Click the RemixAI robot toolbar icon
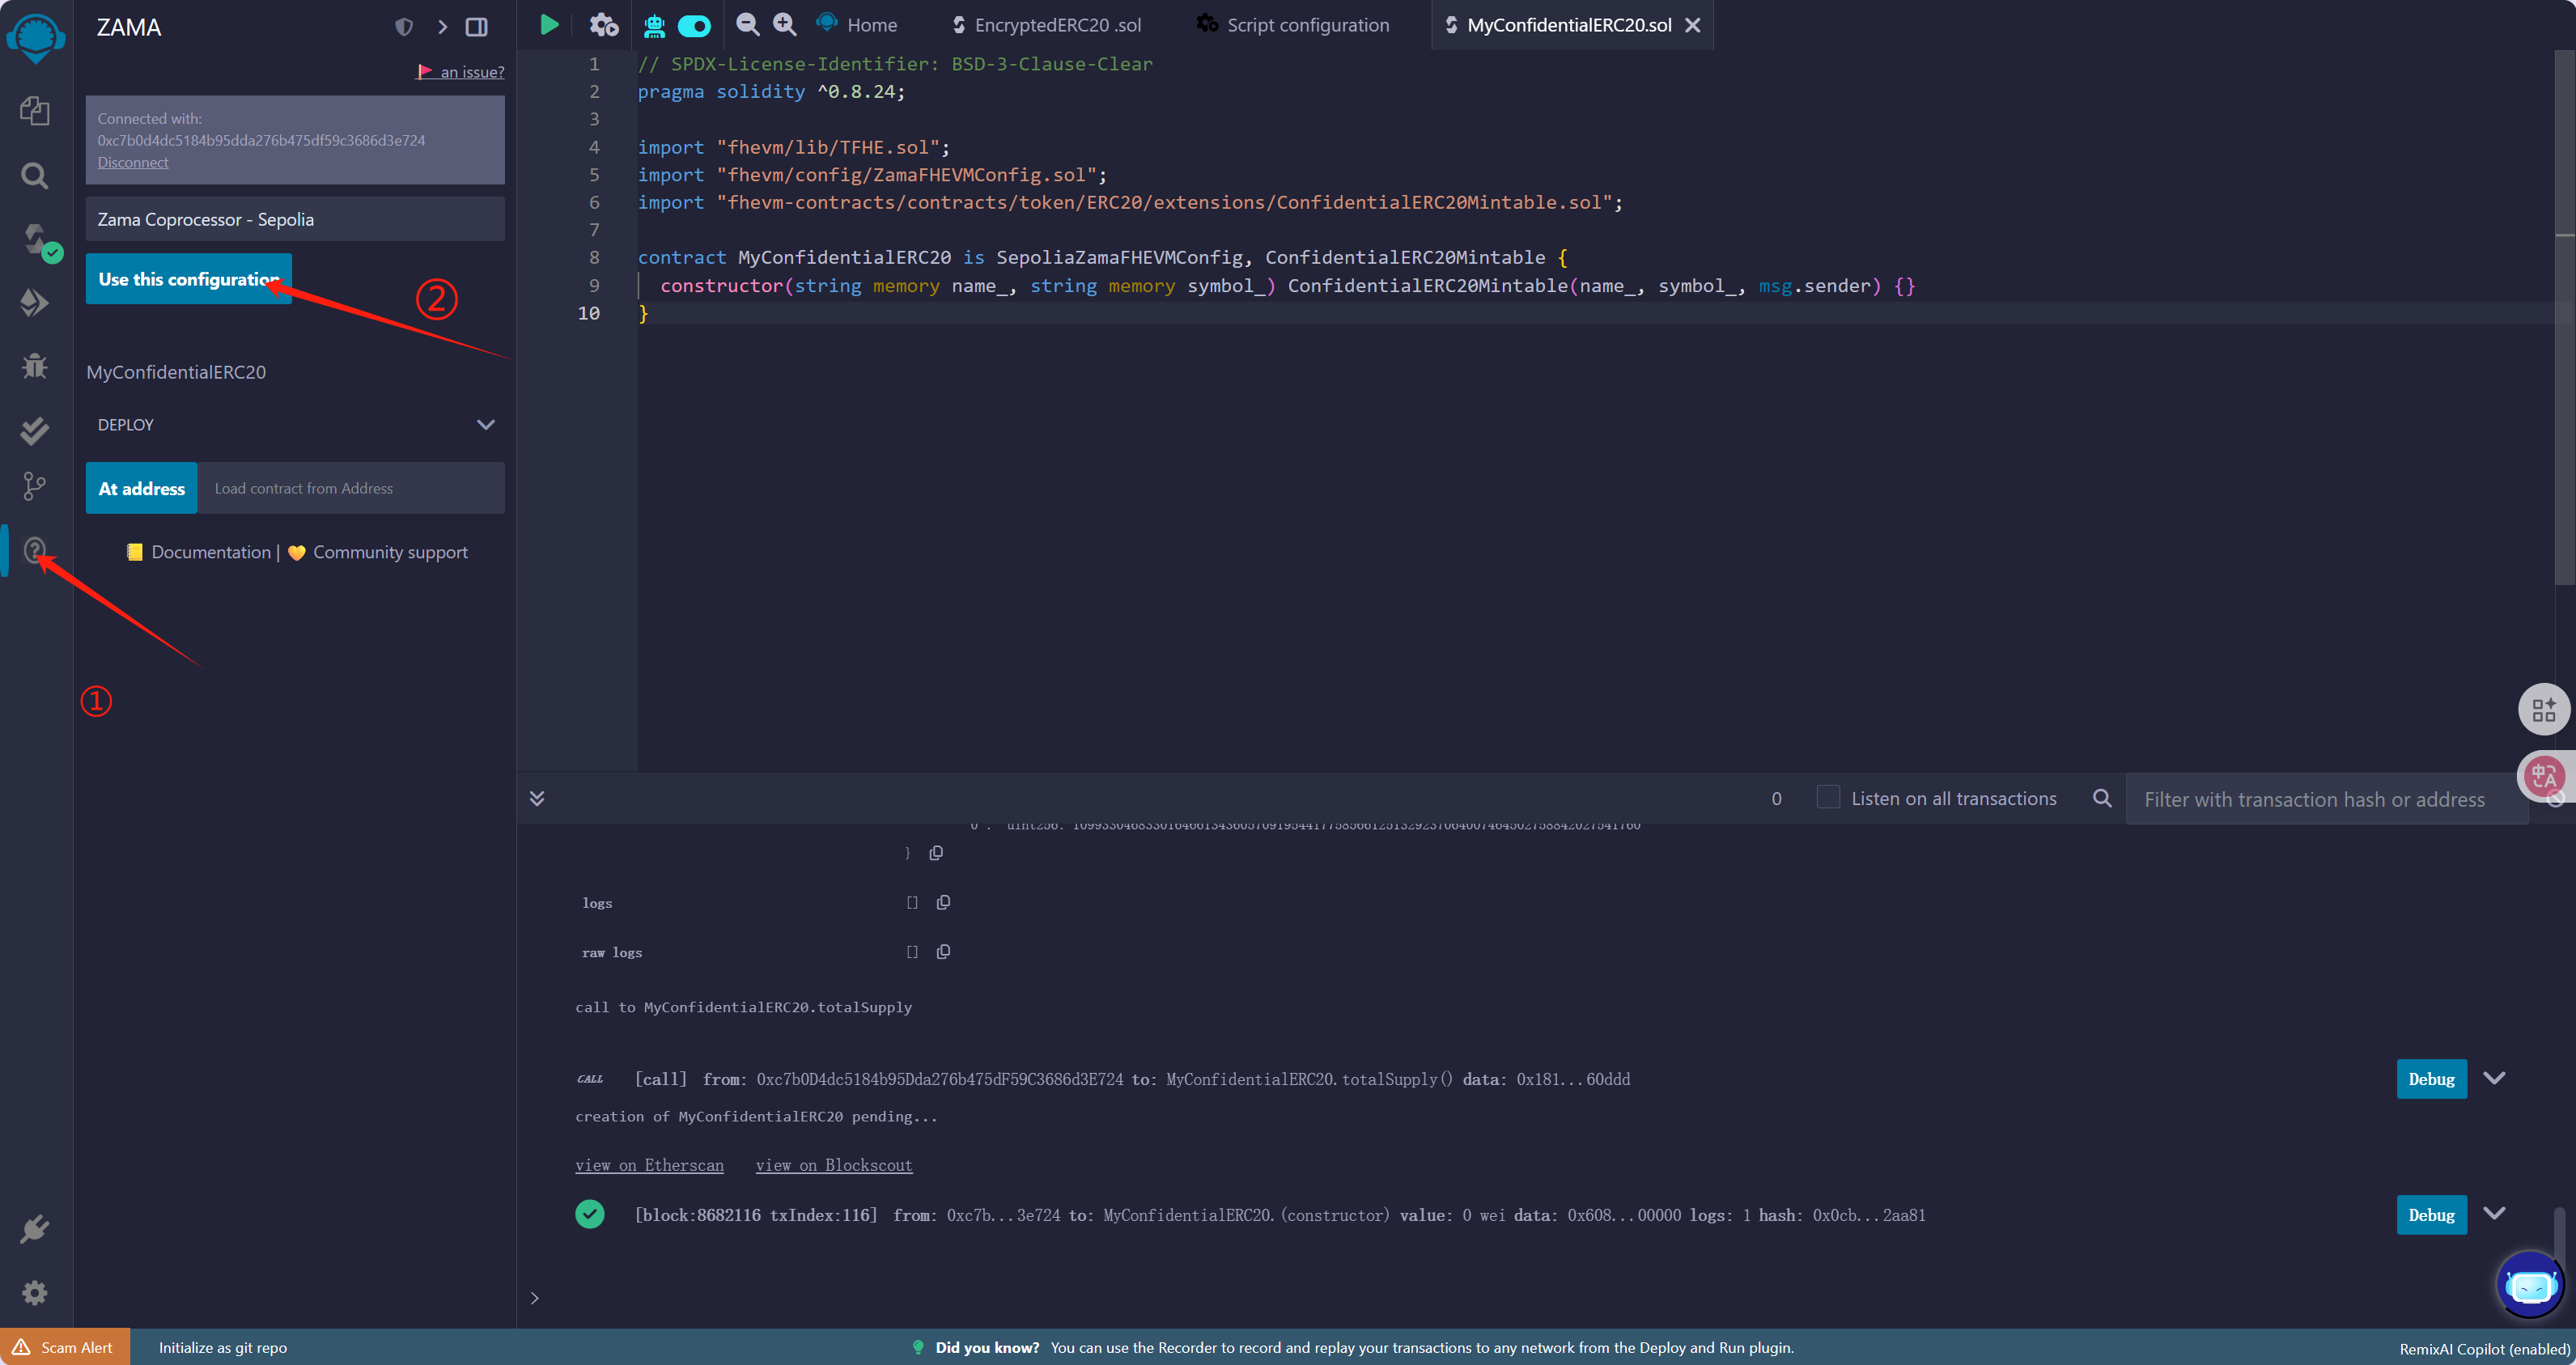This screenshot has width=2576, height=1365. pyautogui.click(x=655, y=25)
